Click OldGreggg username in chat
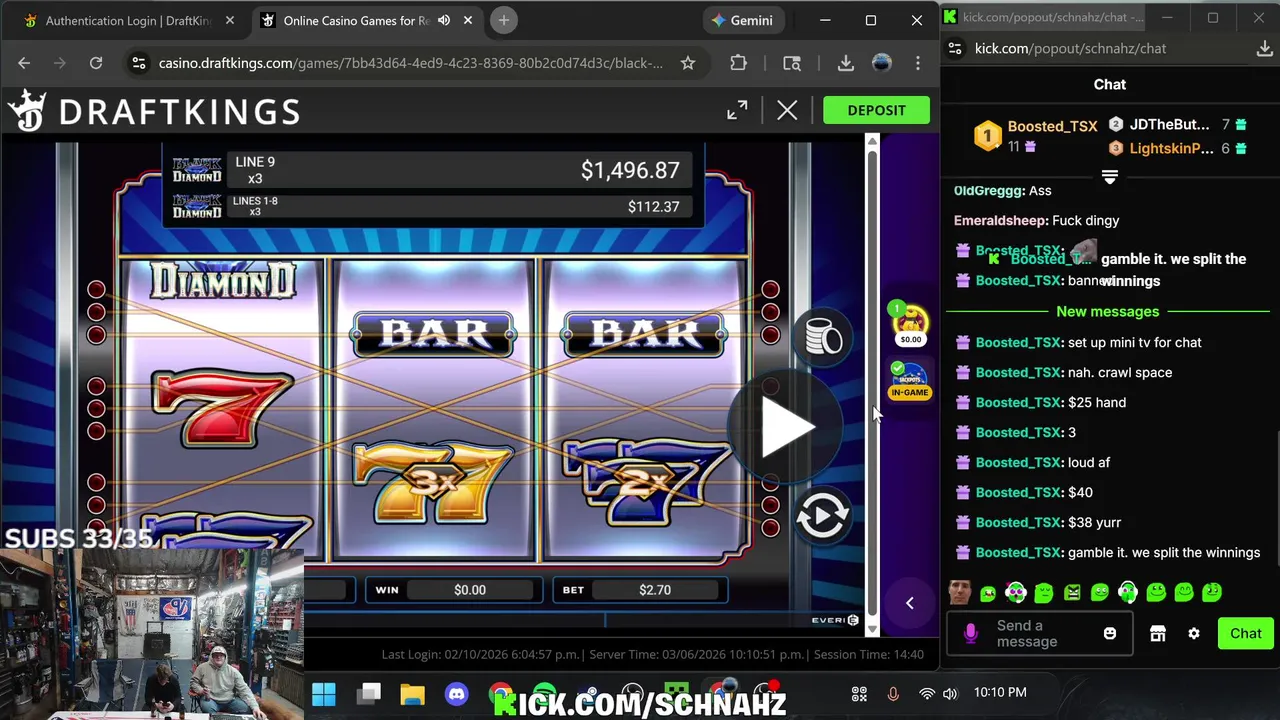 pyautogui.click(x=987, y=191)
